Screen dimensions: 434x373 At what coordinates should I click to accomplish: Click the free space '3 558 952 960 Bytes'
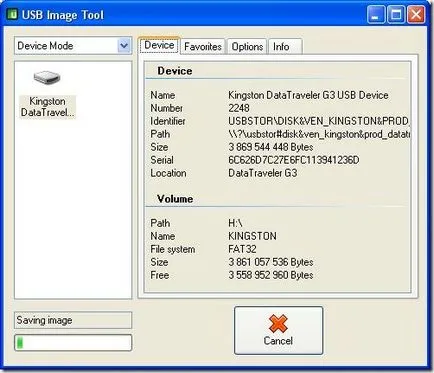tap(271, 275)
